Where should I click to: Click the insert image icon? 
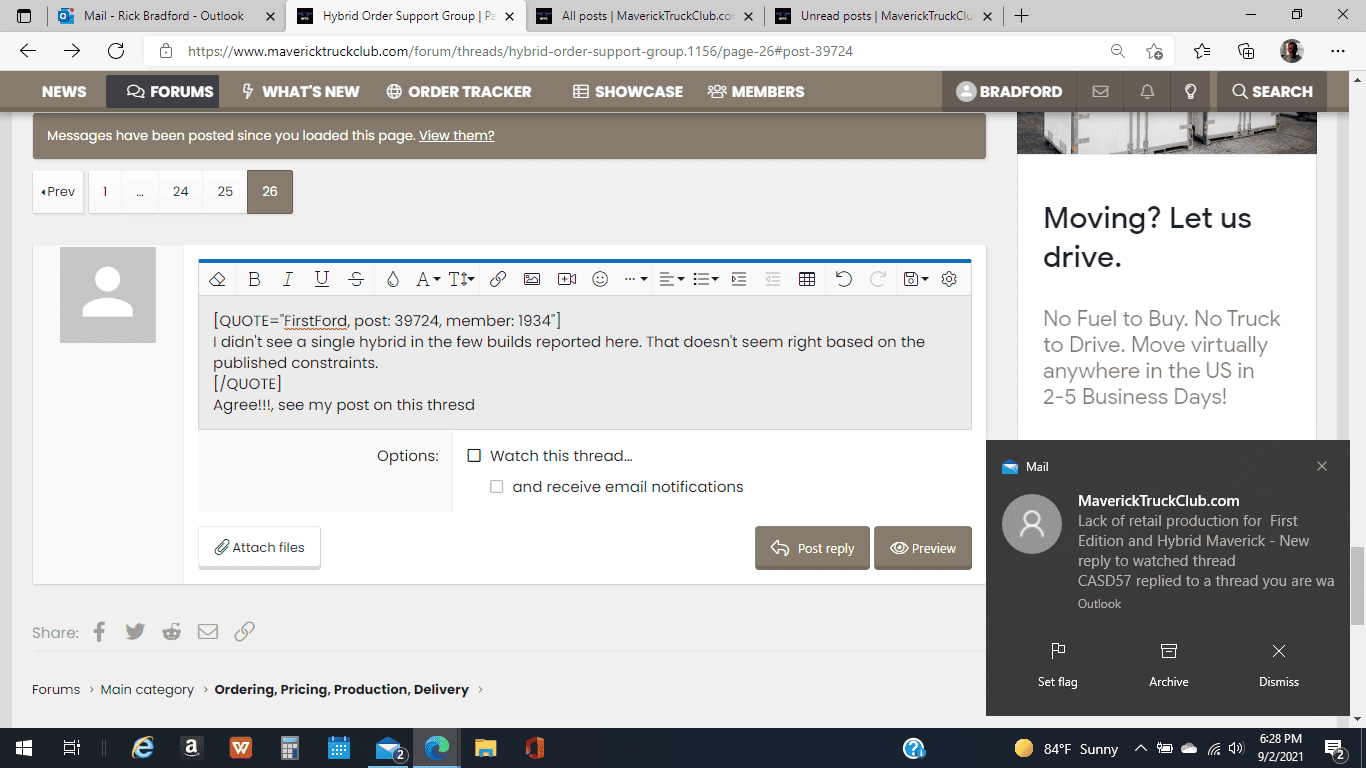click(532, 280)
